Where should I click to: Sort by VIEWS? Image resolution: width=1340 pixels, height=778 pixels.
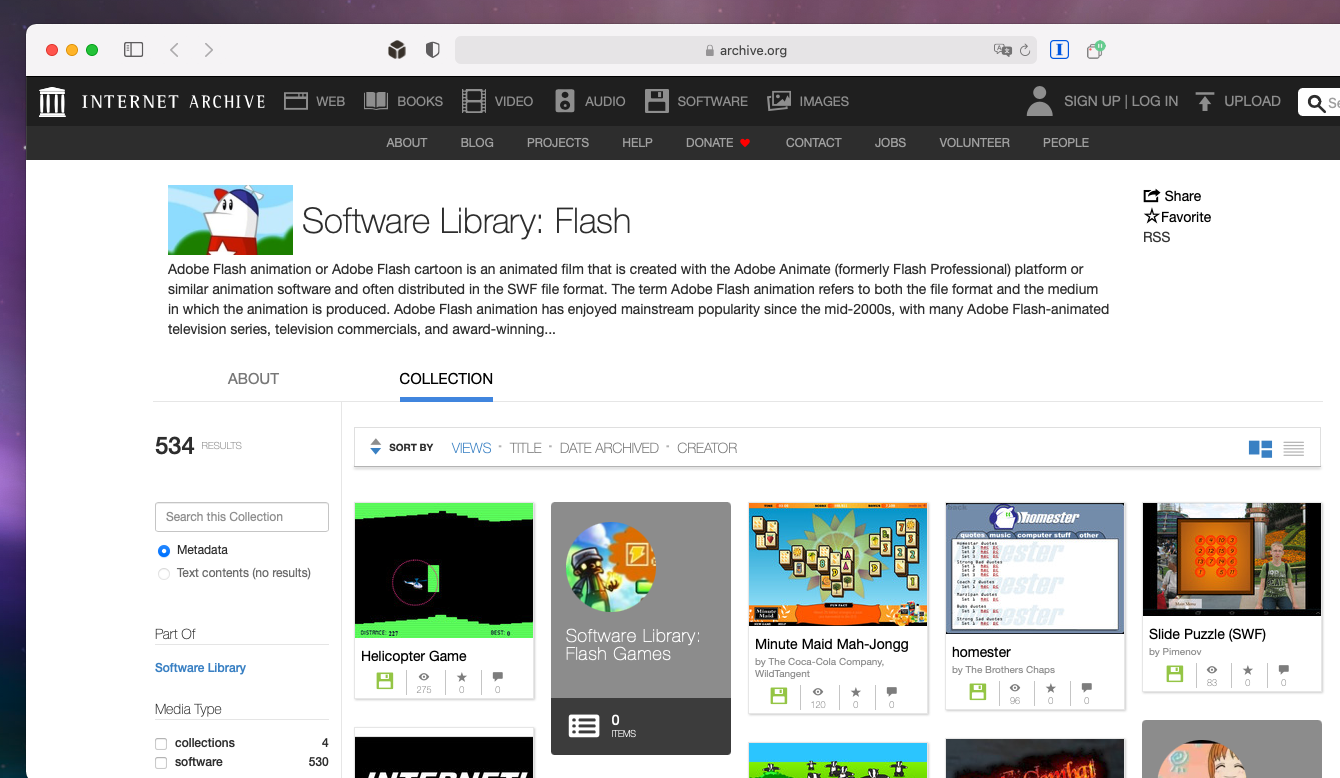pyautogui.click(x=471, y=448)
